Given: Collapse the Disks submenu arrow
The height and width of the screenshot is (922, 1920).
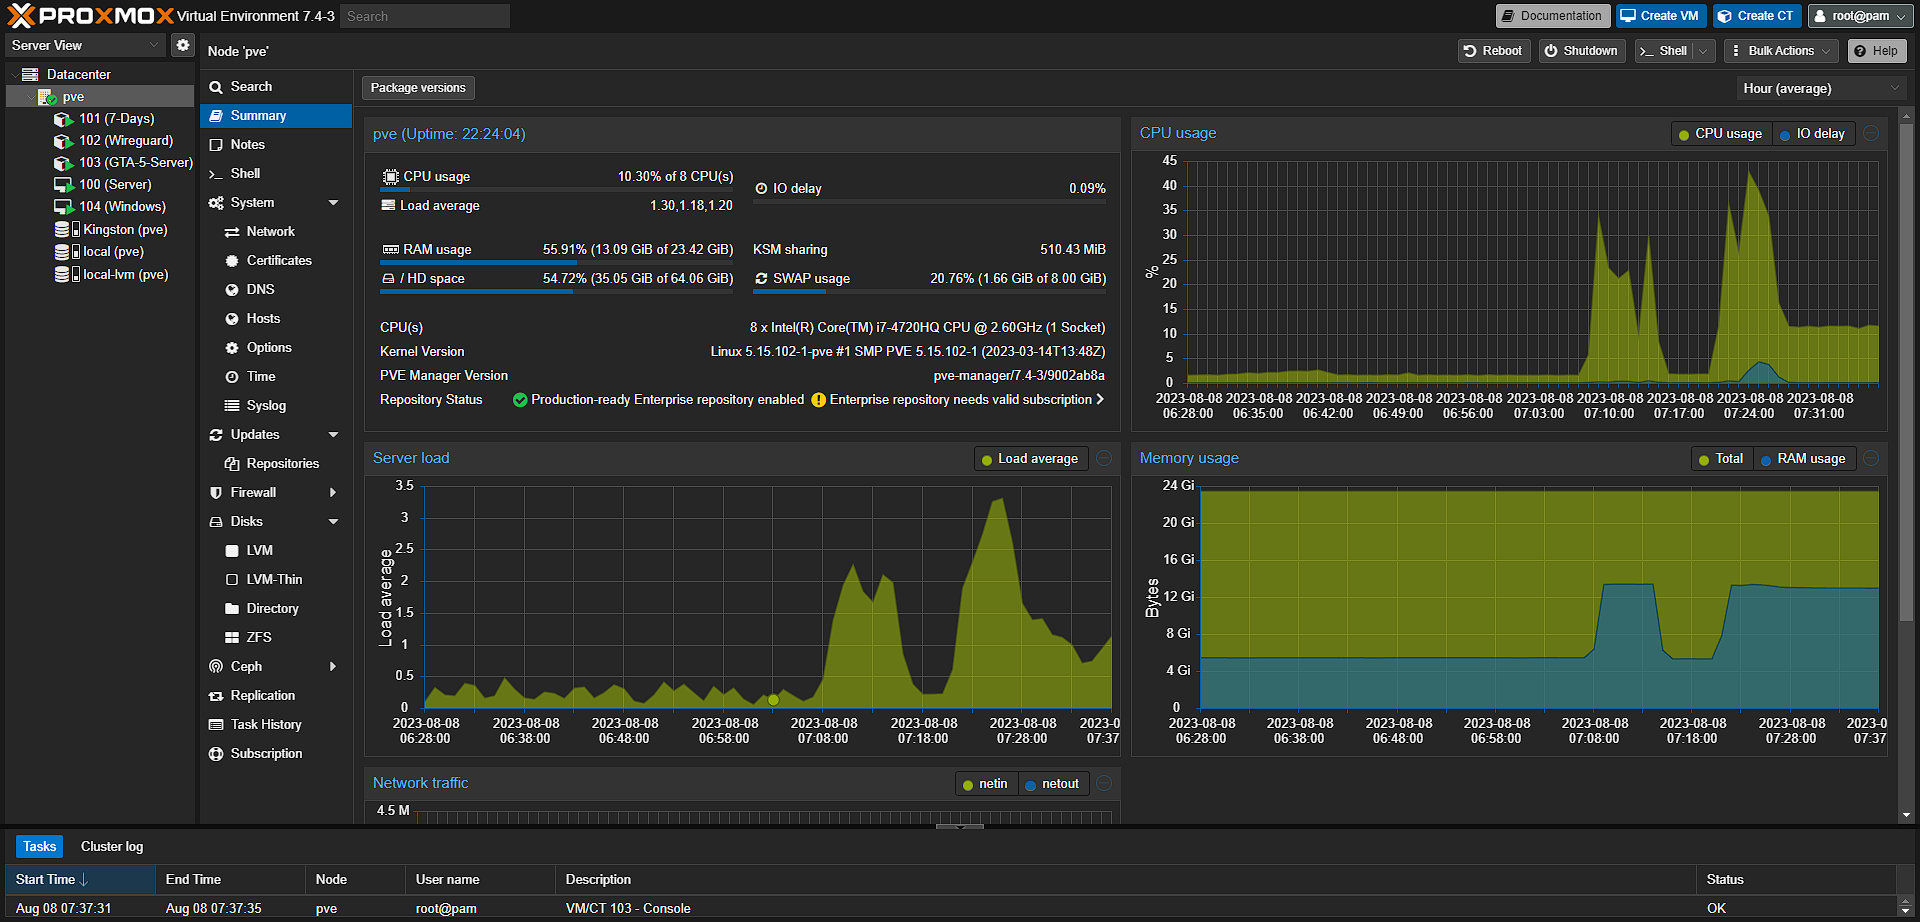Looking at the screenshot, I should coord(334,522).
